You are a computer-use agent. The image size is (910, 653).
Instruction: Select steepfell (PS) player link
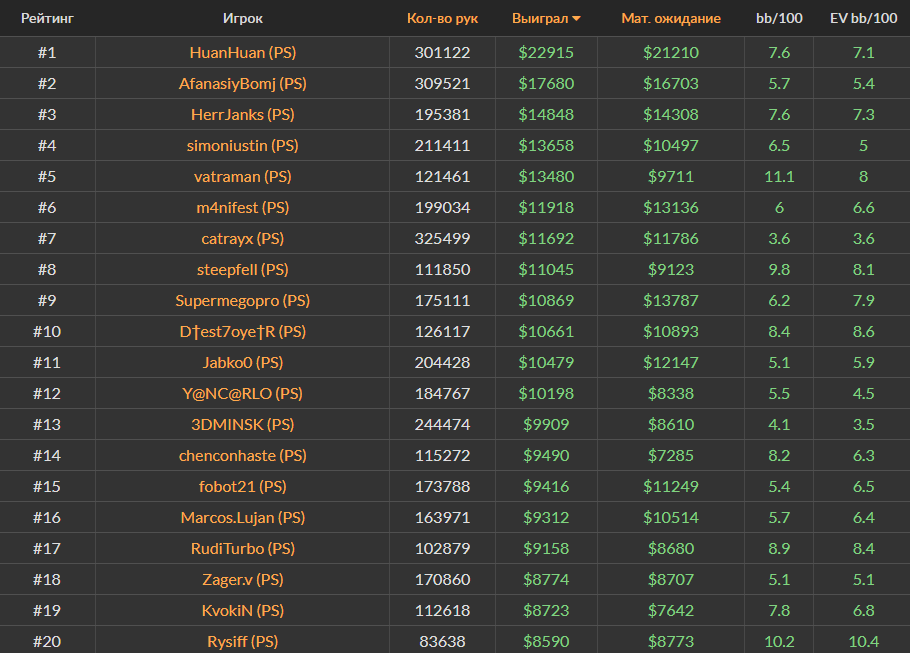(x=242, y=270)
